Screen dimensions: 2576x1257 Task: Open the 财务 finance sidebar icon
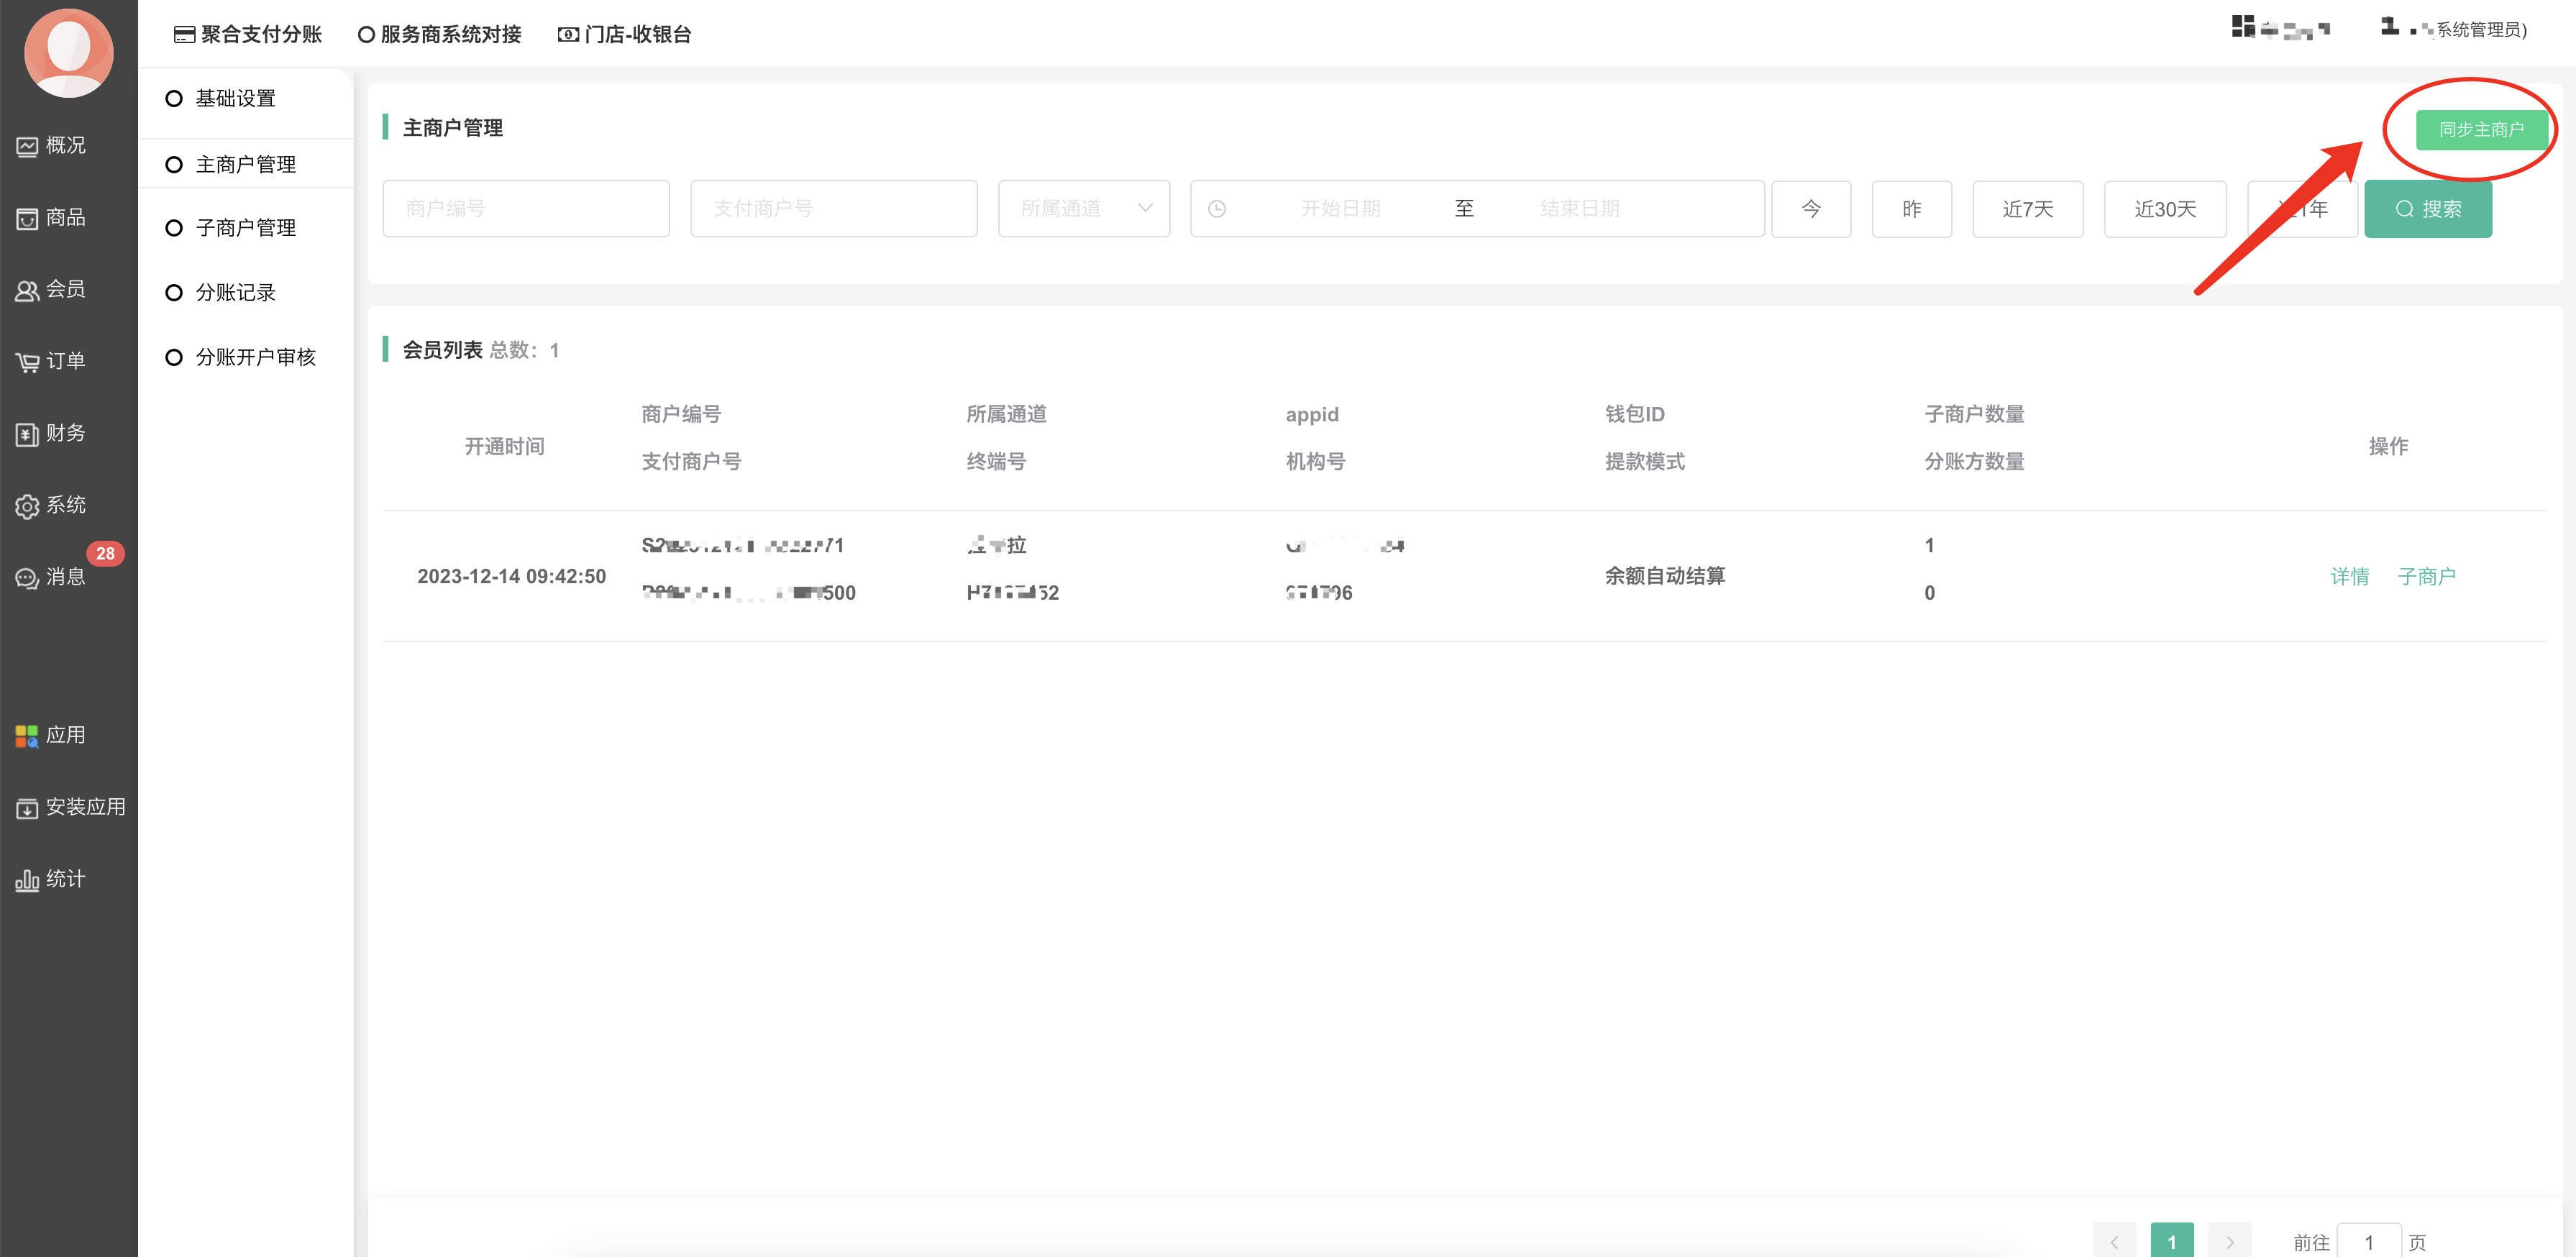pyautogui.click(x=28, y=434)
